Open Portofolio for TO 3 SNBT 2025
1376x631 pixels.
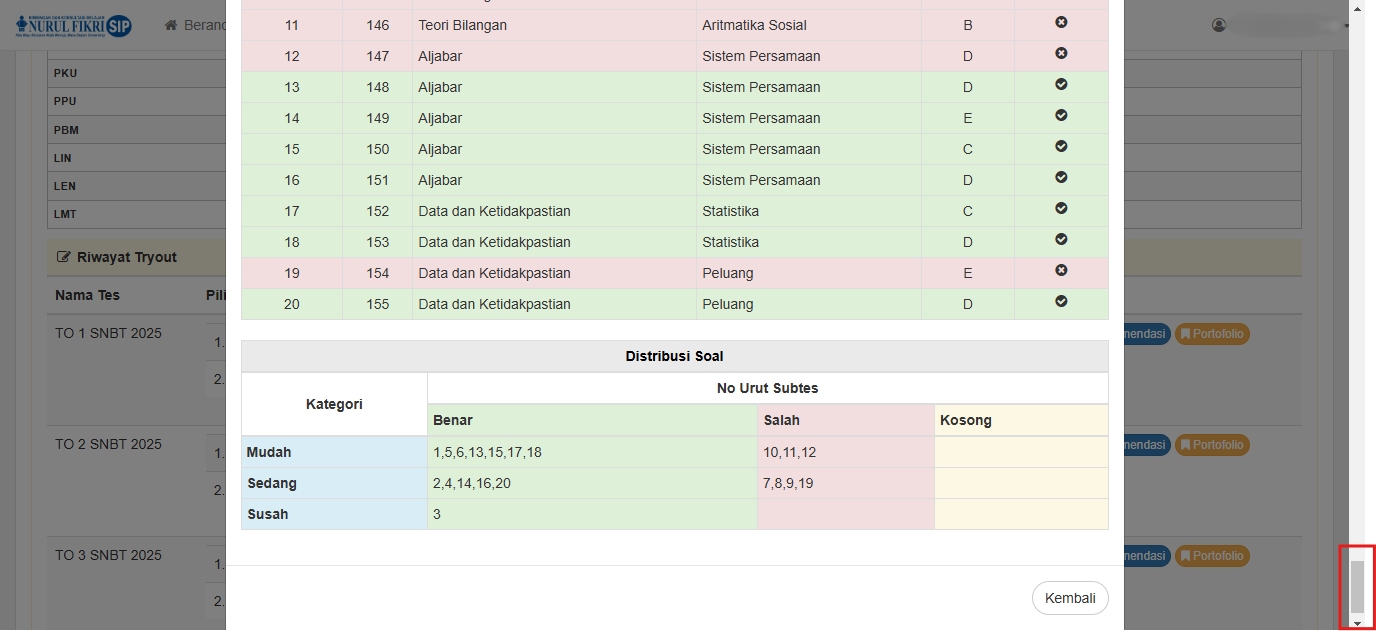(1212, 556)
